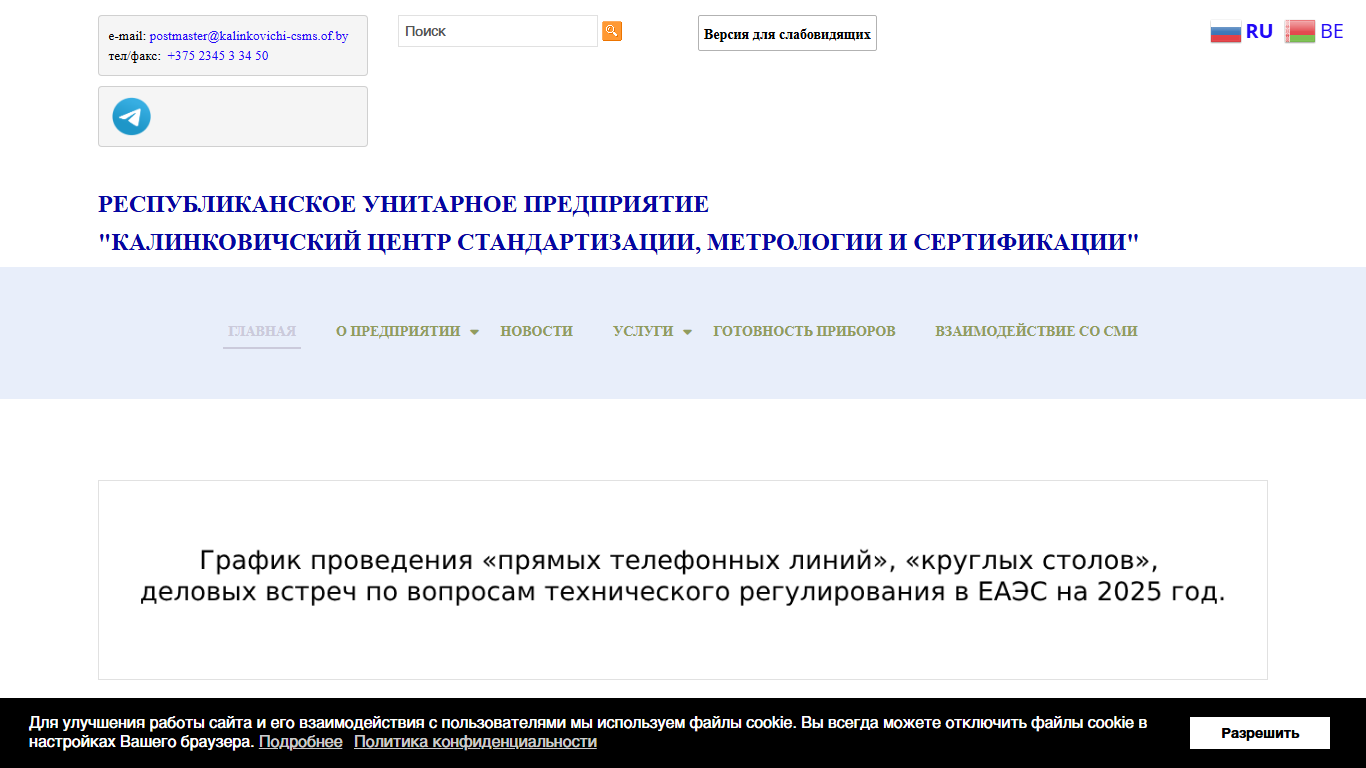This screenshot has height=768, width=1366.
Task: Expand the УСЛУГИ dropdown arrow
Action: tap(687, 332)
